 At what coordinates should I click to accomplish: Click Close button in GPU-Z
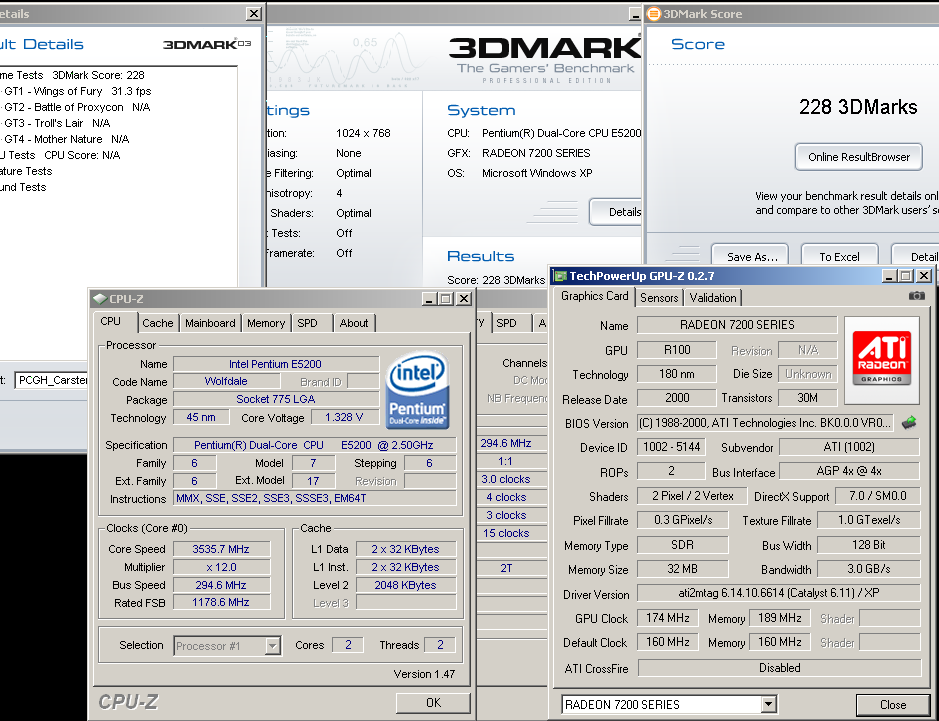click(892, 705)
